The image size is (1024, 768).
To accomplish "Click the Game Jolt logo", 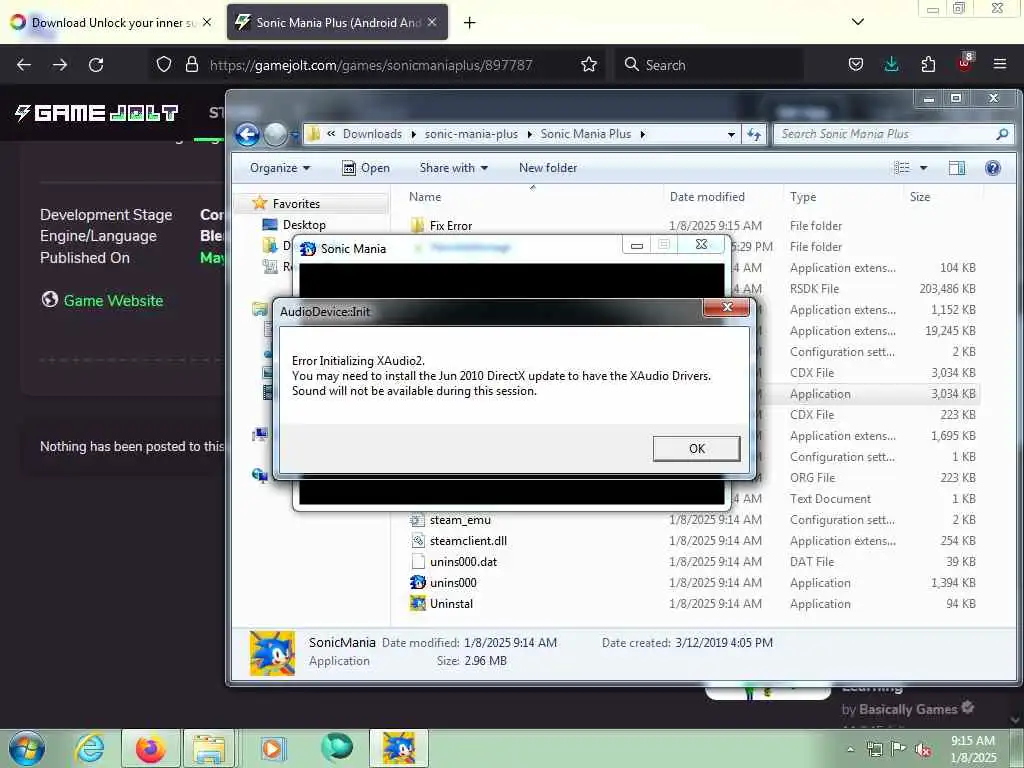I will click(97, 113).
